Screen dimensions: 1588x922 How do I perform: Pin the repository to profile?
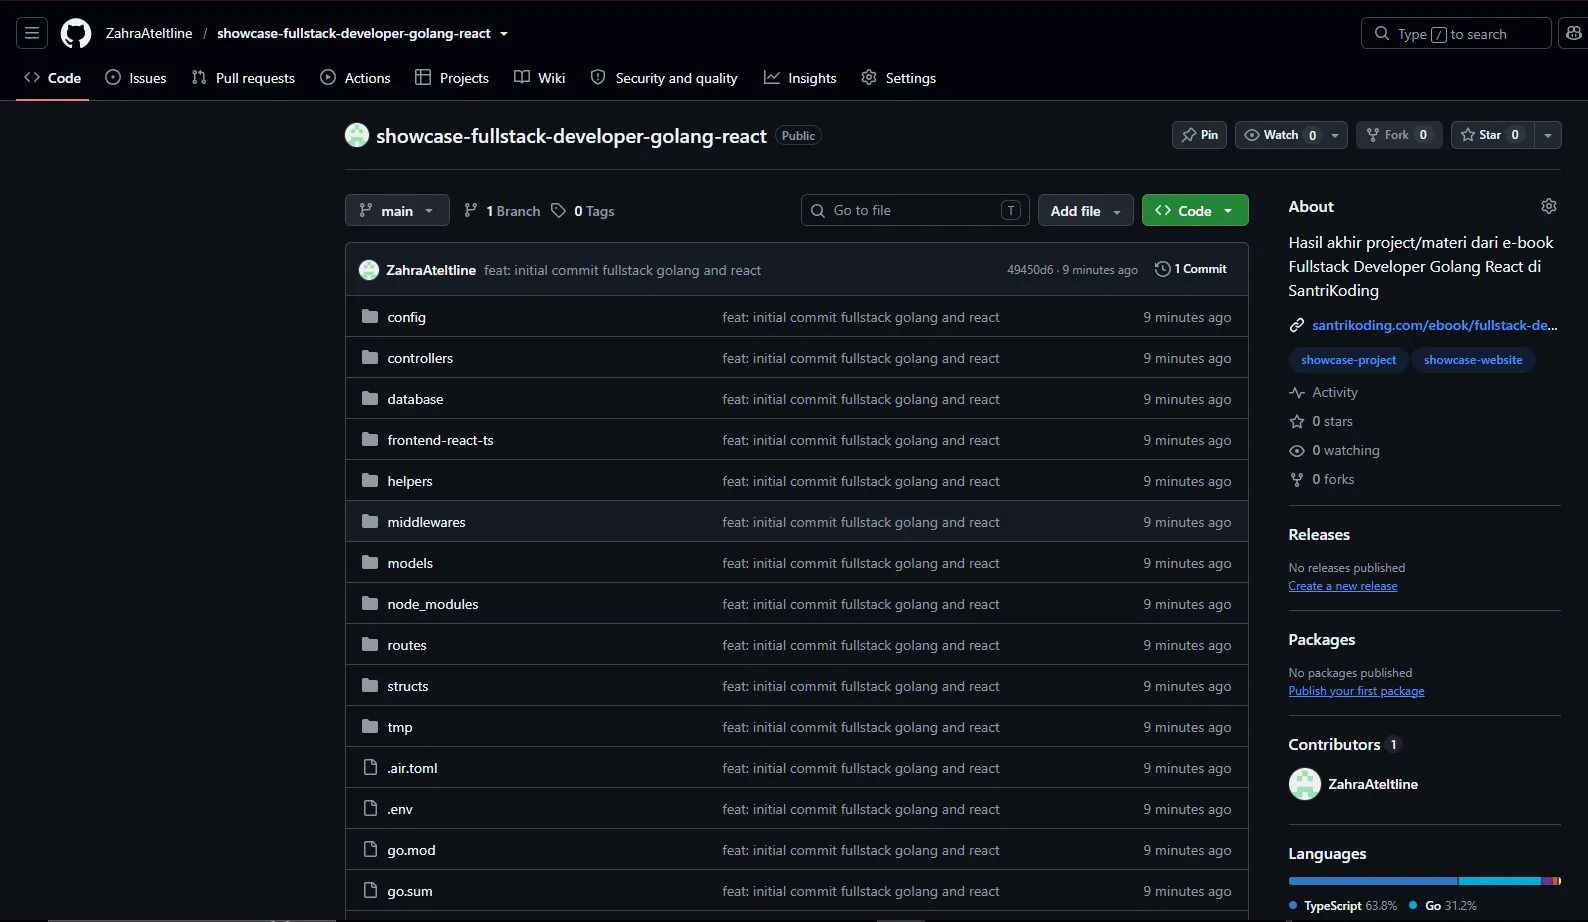coord(1199,135)
